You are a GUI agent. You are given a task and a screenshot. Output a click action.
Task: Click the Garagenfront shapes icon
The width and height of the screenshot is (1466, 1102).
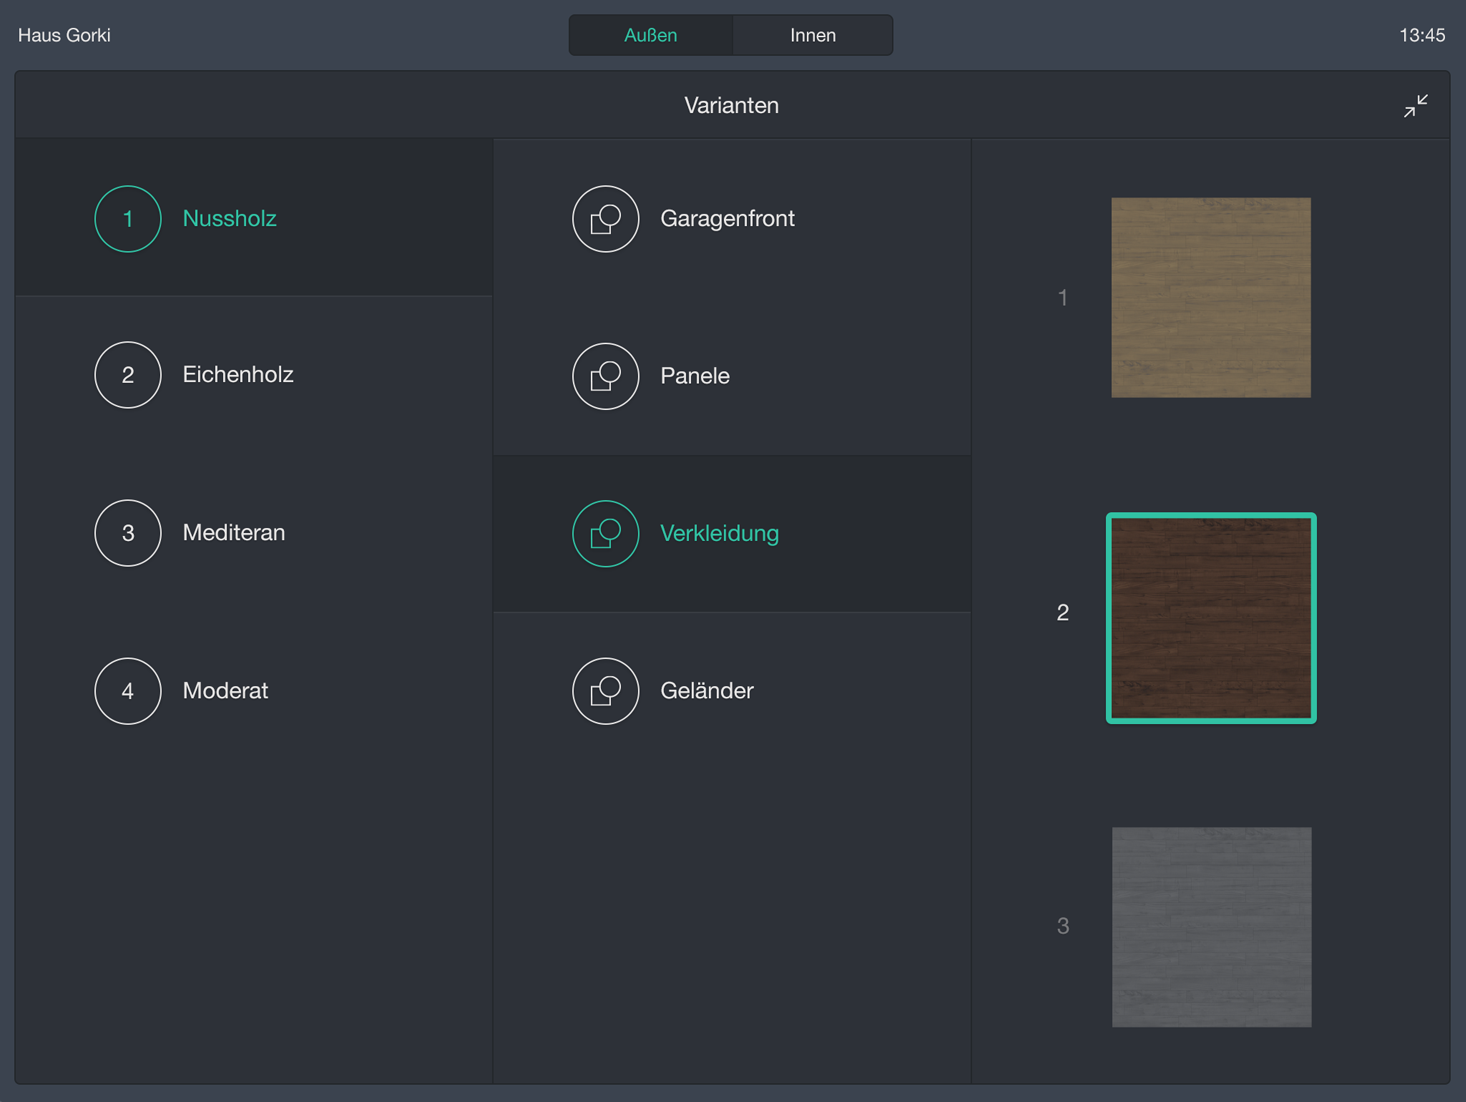click(605, 219)
